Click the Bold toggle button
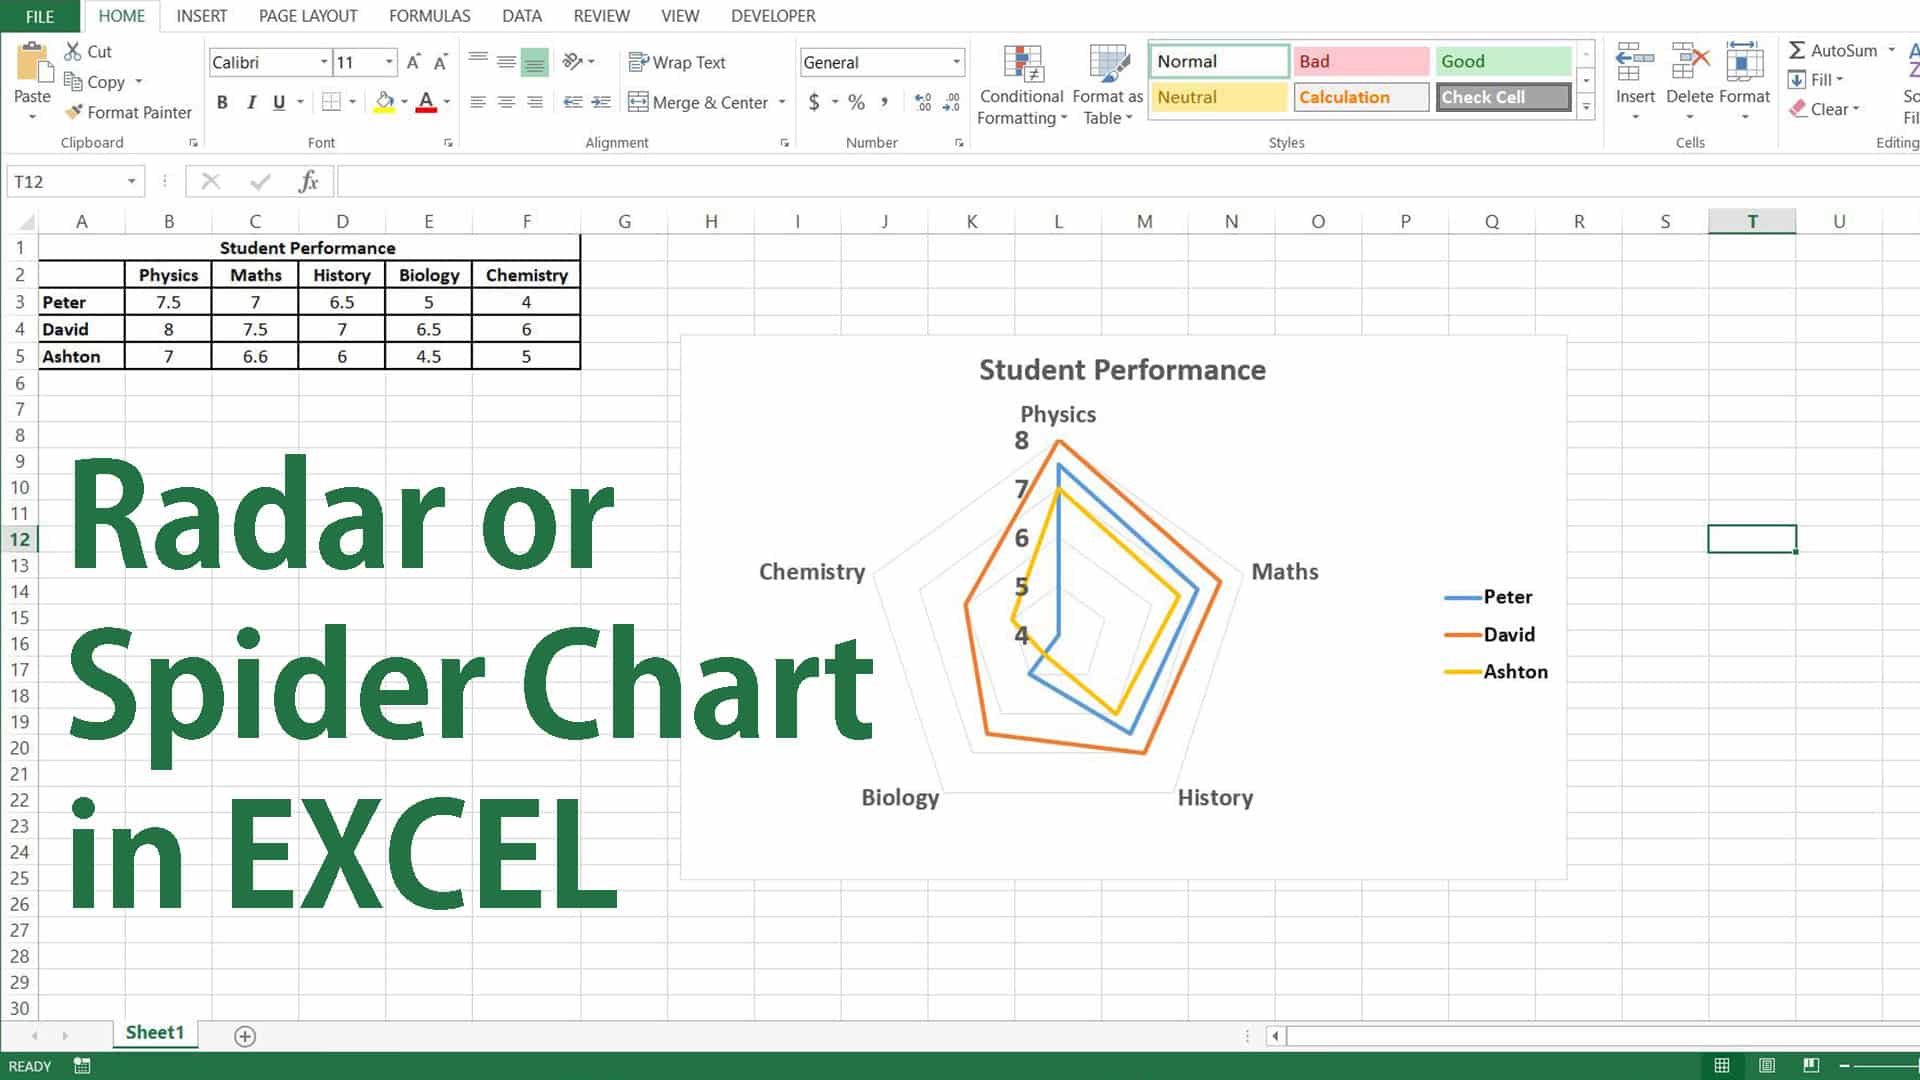Image resolution: width=1920 pixels, height=1080 pixels. point(222,102)
